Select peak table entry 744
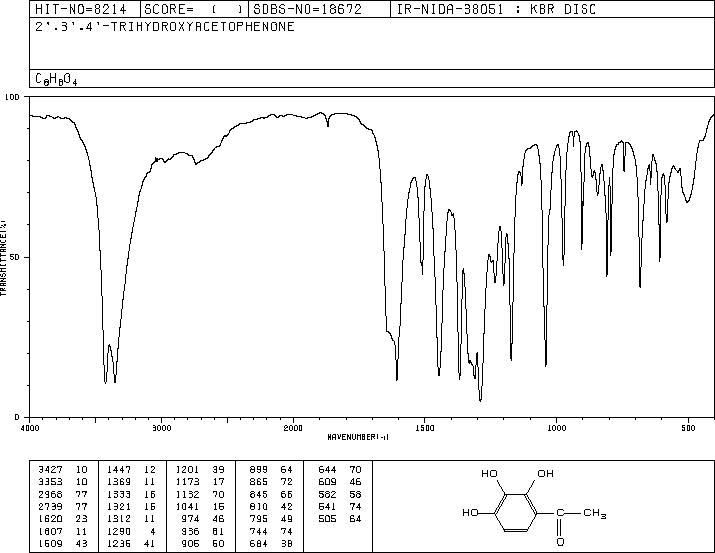The width and height of the screenshot is (715, 553). tap(259, 532)
